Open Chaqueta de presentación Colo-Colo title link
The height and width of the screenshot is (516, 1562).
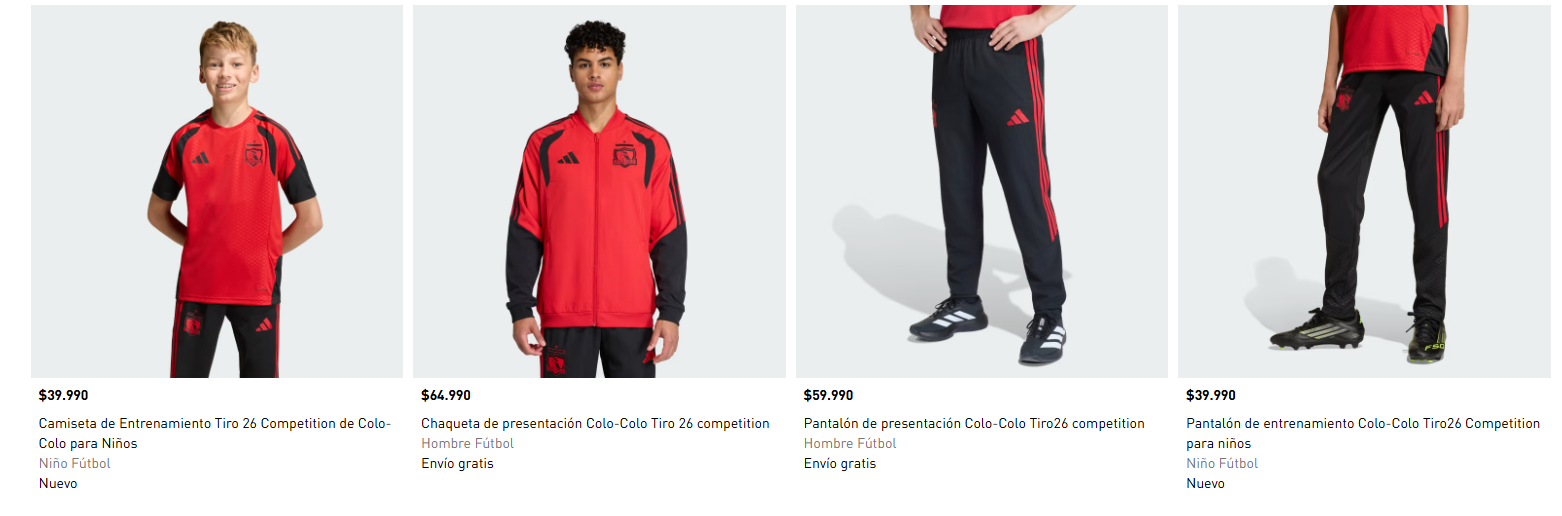[x=595, y=423]
